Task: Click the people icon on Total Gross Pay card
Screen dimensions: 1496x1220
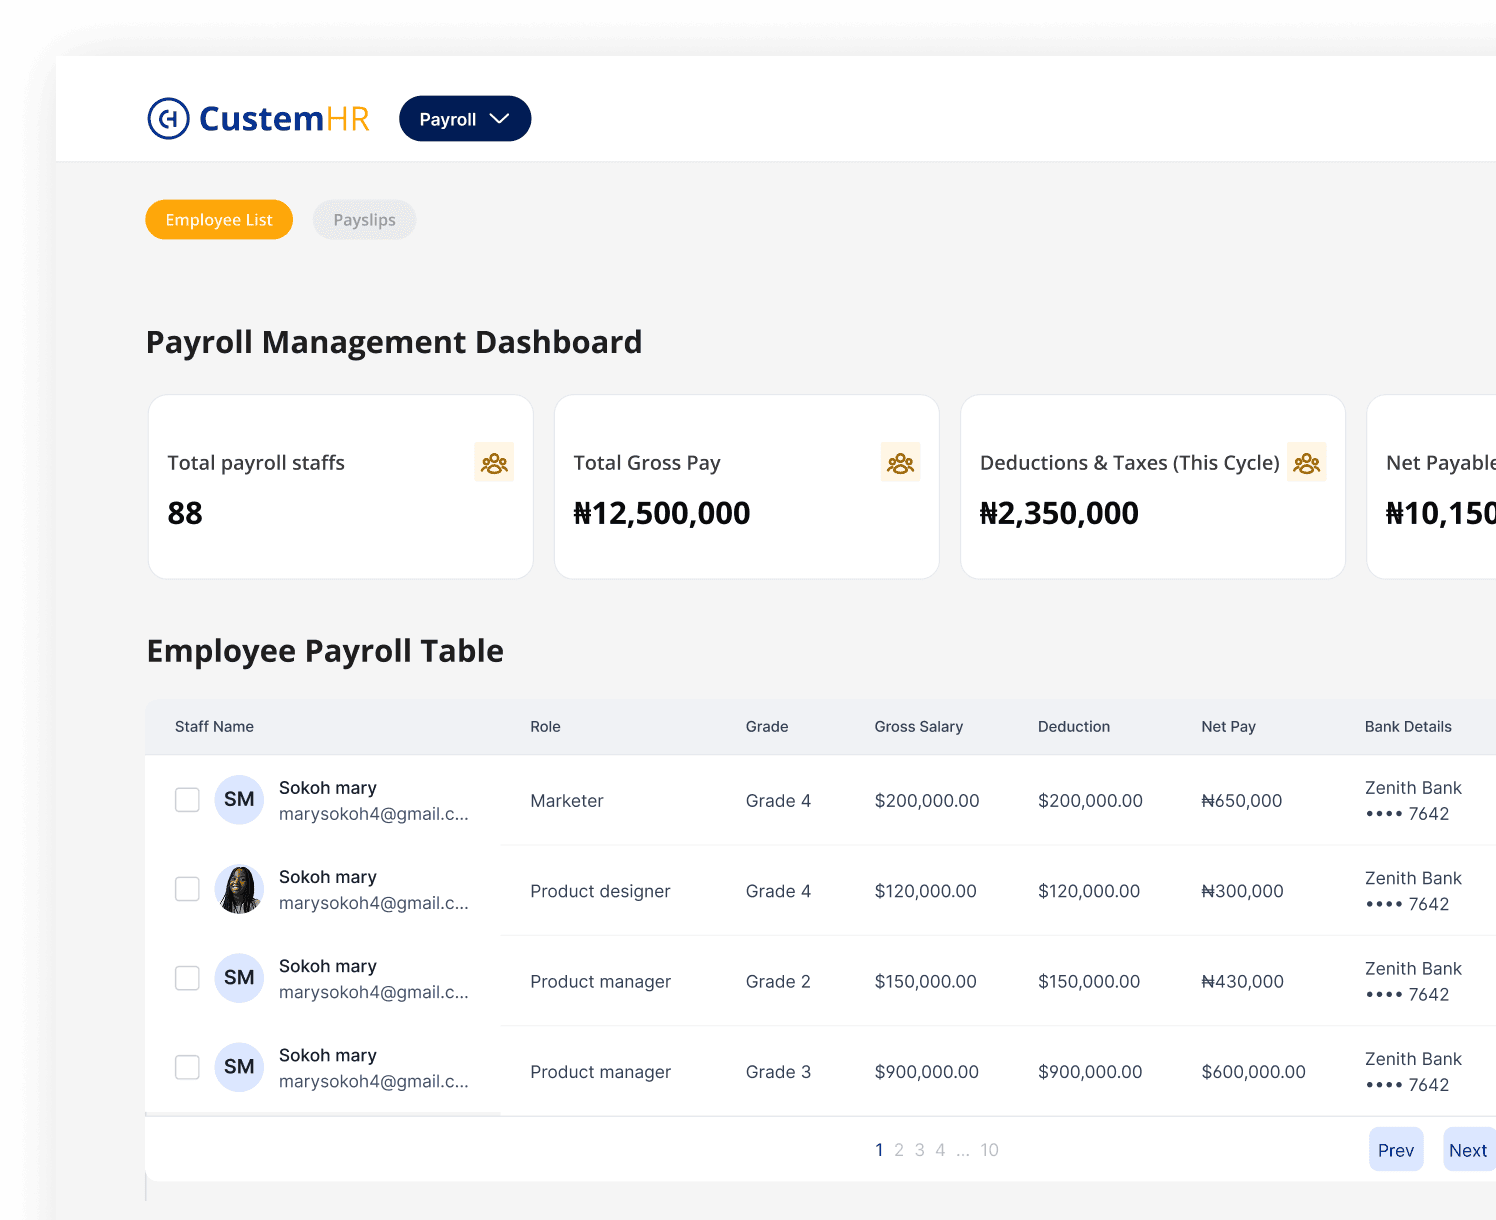Action: tap(900, 463)
